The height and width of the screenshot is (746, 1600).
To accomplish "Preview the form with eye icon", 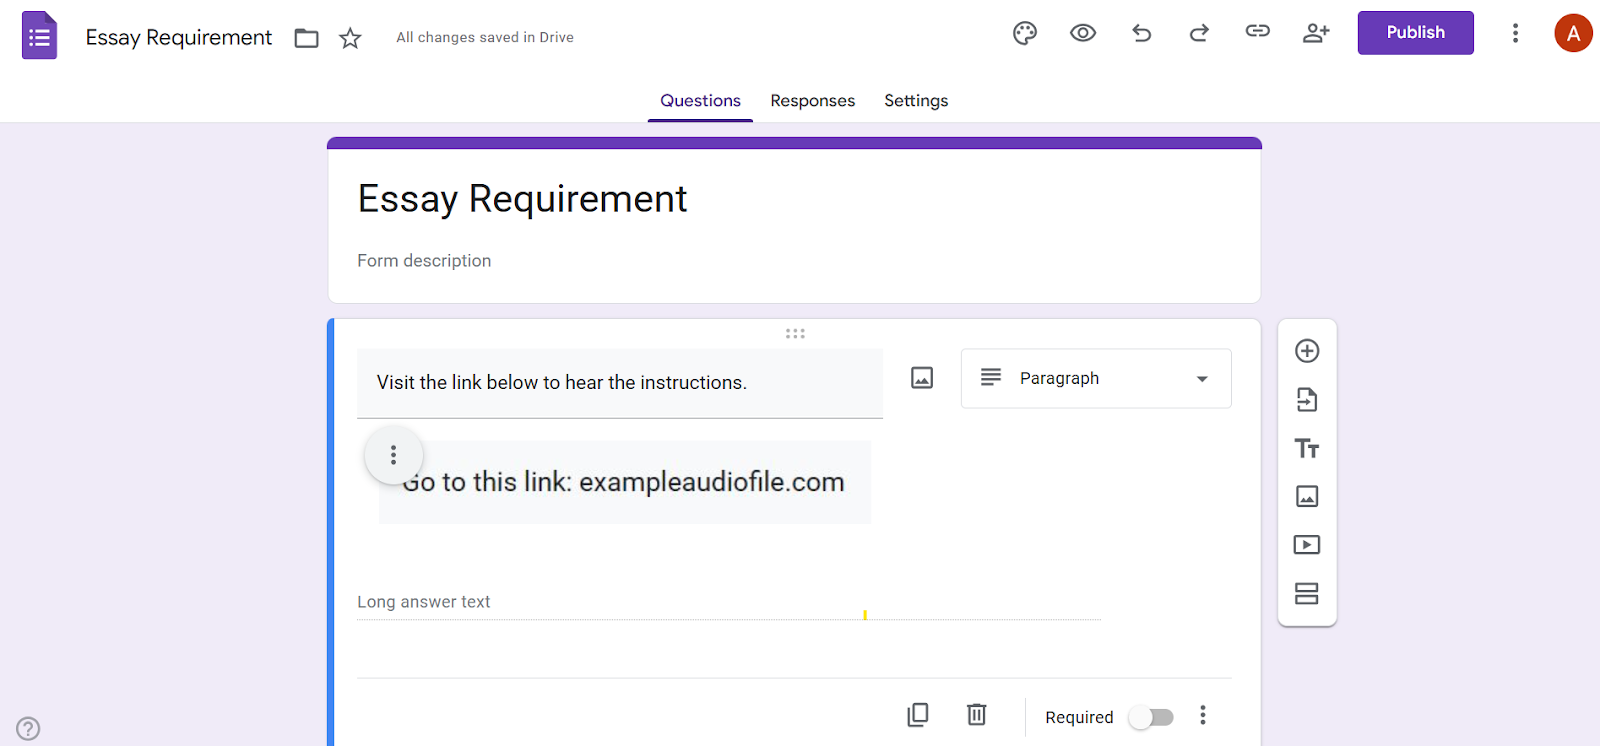I will (x=1083, y=33).
